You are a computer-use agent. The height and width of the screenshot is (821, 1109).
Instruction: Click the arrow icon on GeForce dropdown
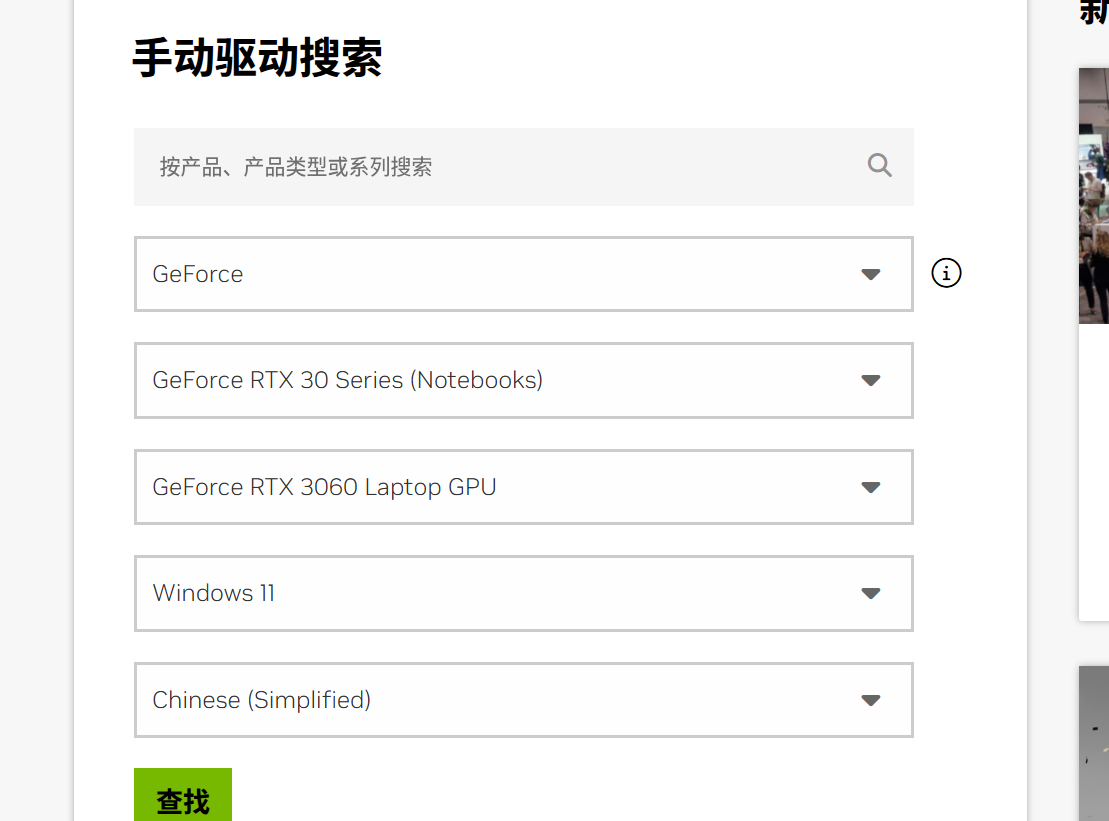click(x=870, y=274)
